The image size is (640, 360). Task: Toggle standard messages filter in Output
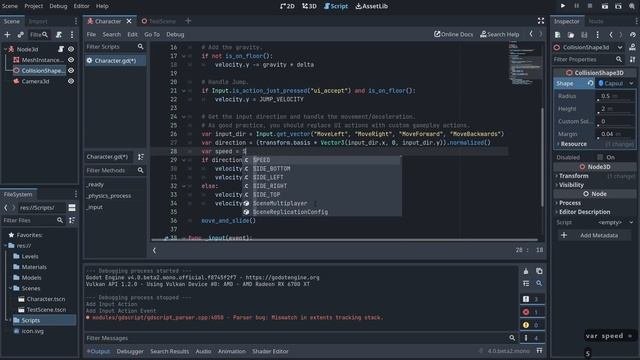pos(532,299)
